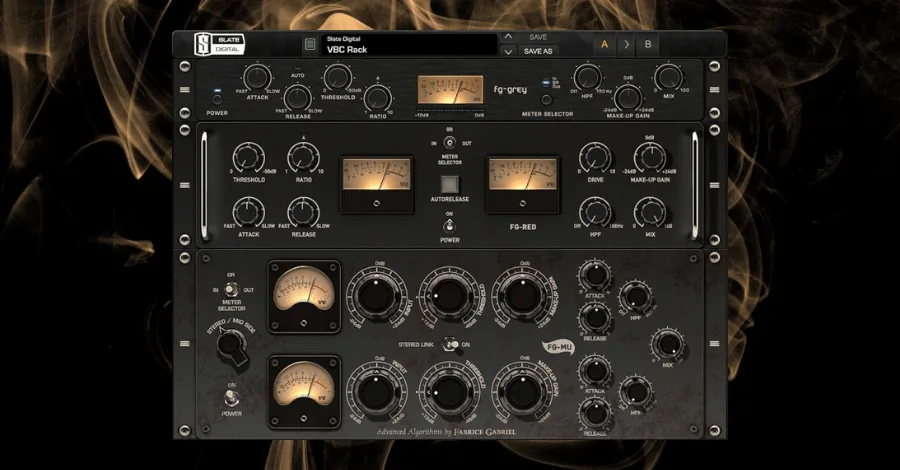Switch to setting B
The width and height of the screenshot is (900, 470).
(x=648, y=44)
